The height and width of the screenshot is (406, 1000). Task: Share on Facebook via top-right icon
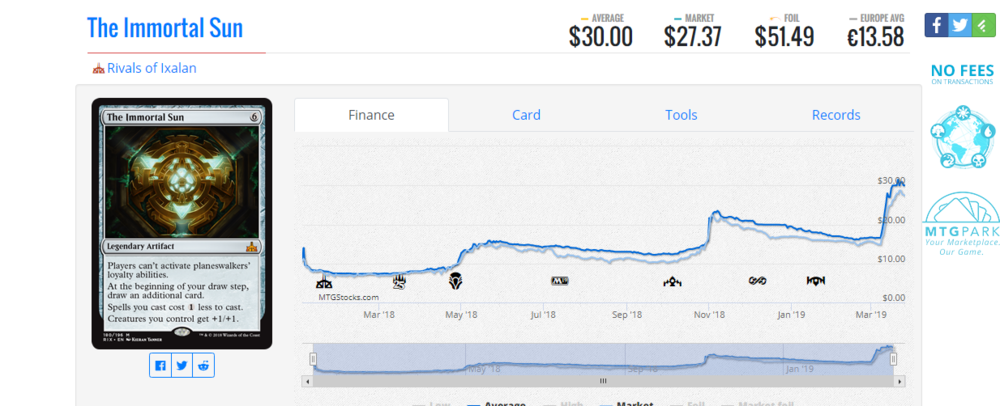coord(936,26)
